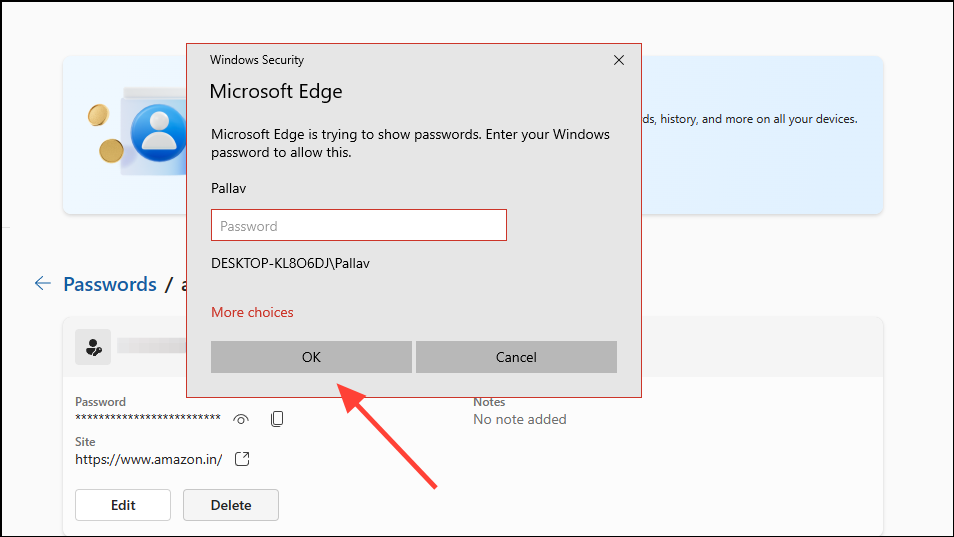Image resolution: width=954 pixels, height=537 pixels.
Task: Open the More choices link
Action: click(252, 312)
